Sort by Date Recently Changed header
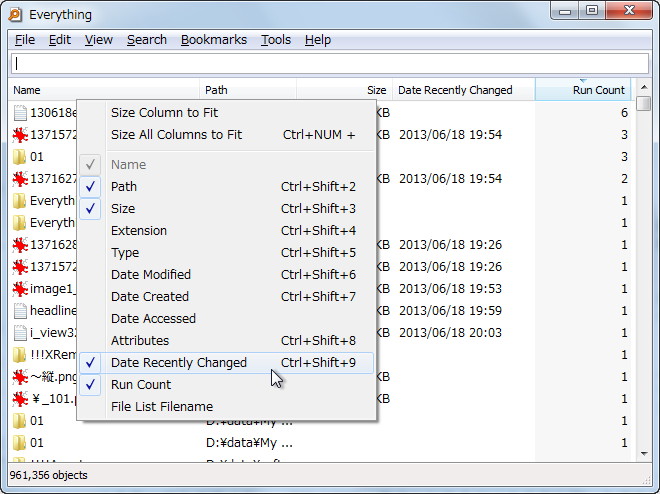660x494 pixels. point(463,90)
